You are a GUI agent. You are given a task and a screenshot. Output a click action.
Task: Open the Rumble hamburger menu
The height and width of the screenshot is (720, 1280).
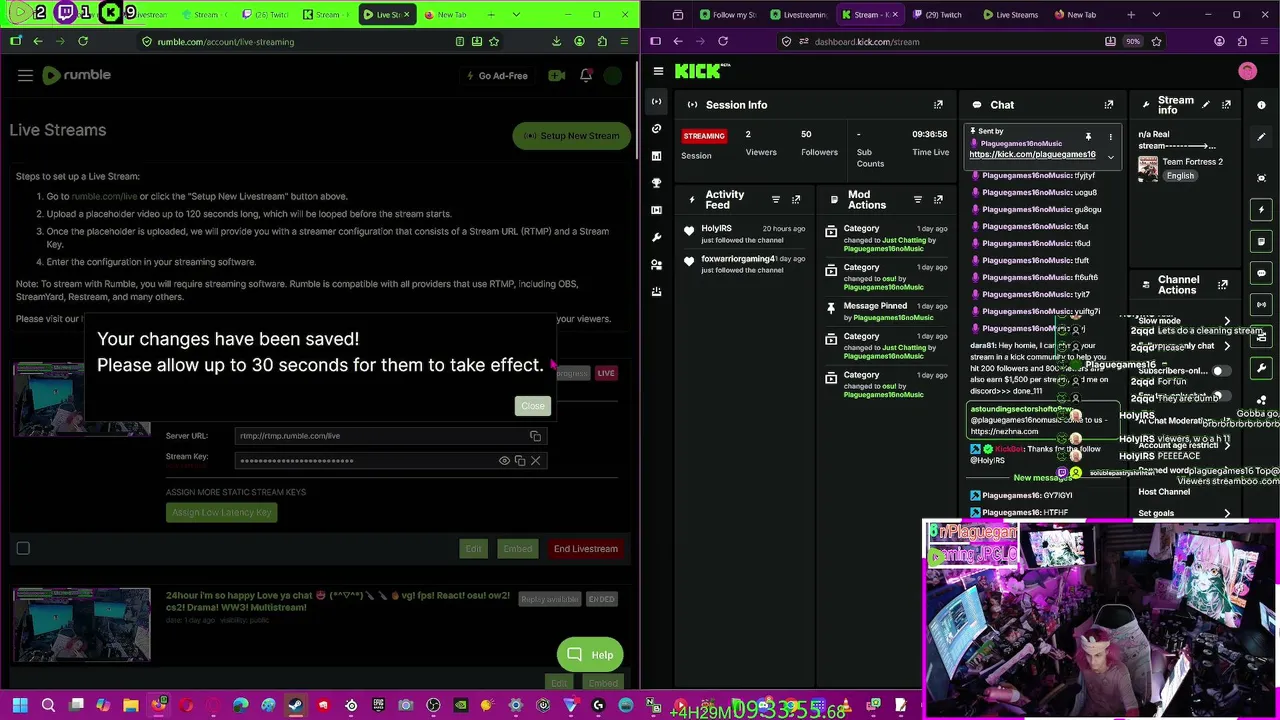25,75
